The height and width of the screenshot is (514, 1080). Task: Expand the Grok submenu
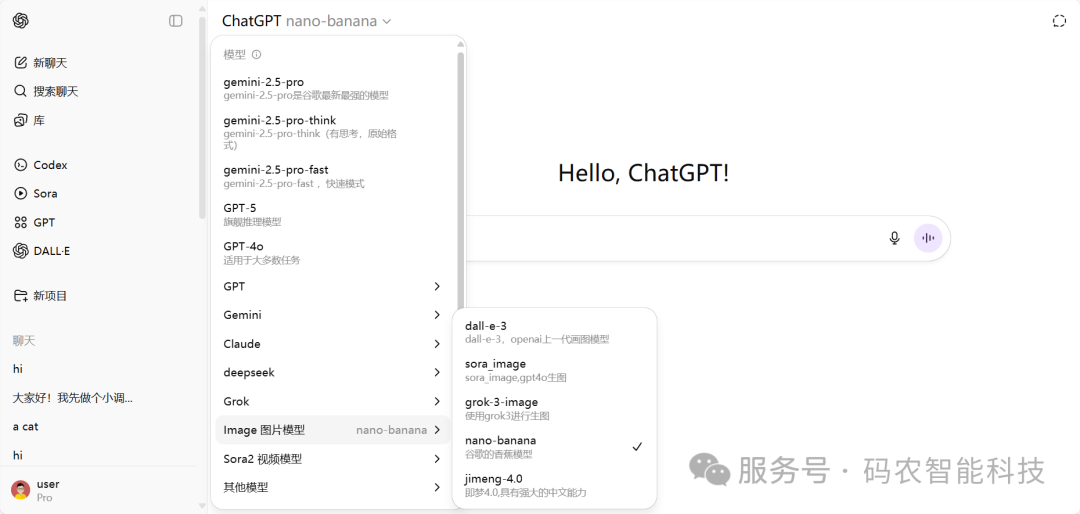click(333, 402)
